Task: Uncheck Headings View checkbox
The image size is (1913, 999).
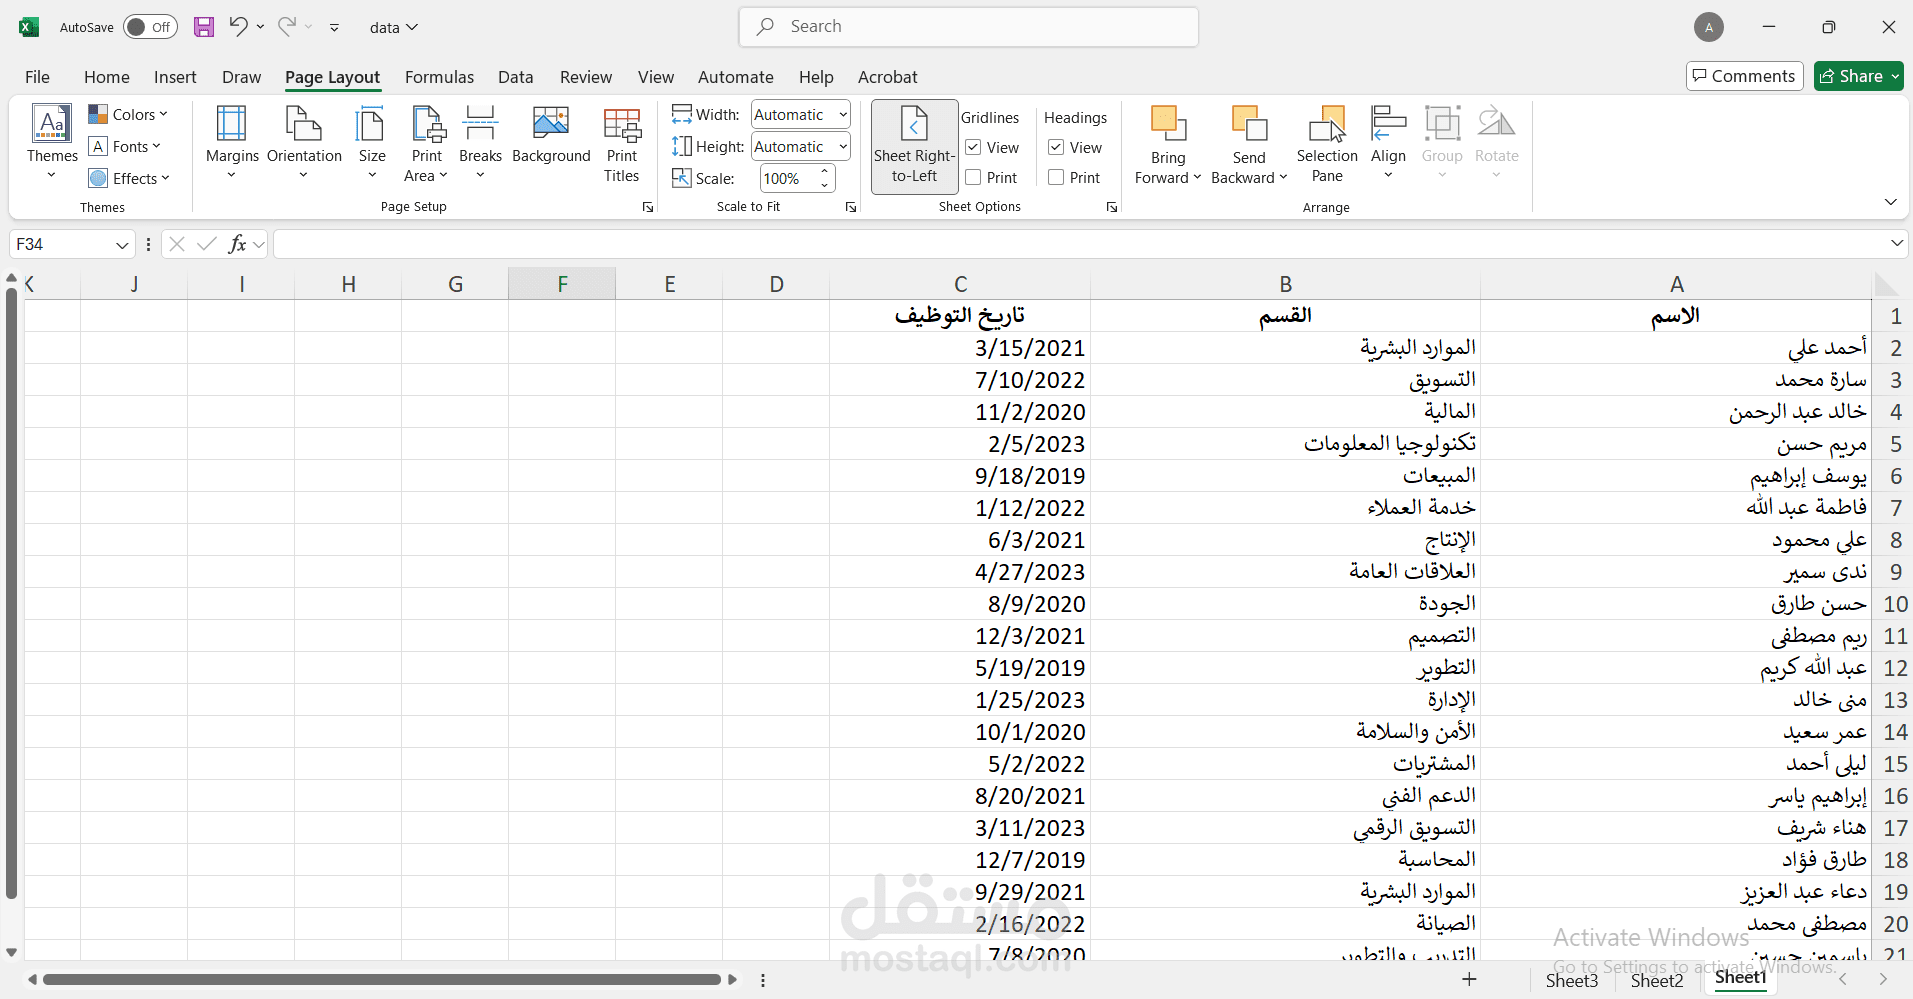Action: coord(1056,148)
